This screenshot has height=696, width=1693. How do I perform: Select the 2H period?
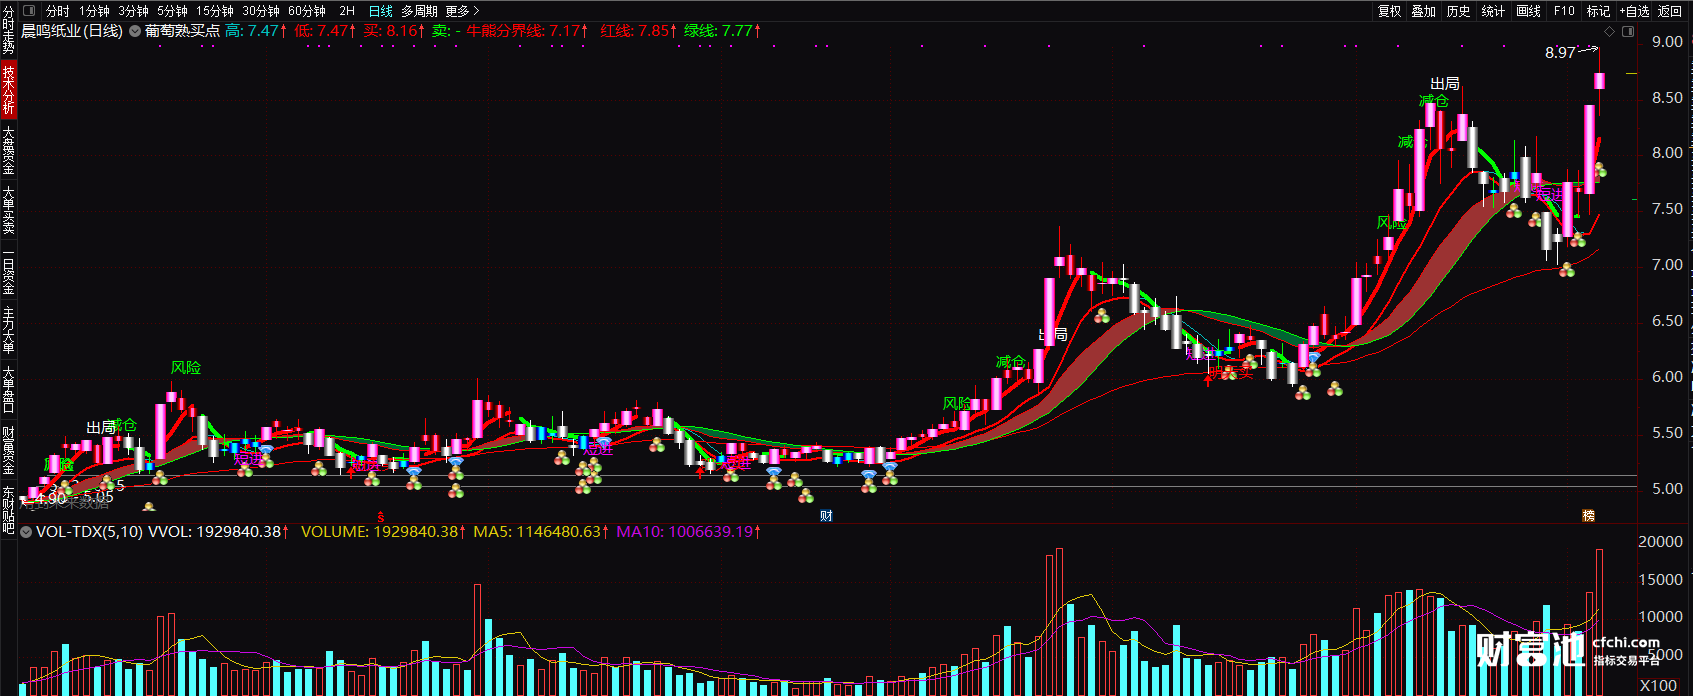click(x=347, y=11)
